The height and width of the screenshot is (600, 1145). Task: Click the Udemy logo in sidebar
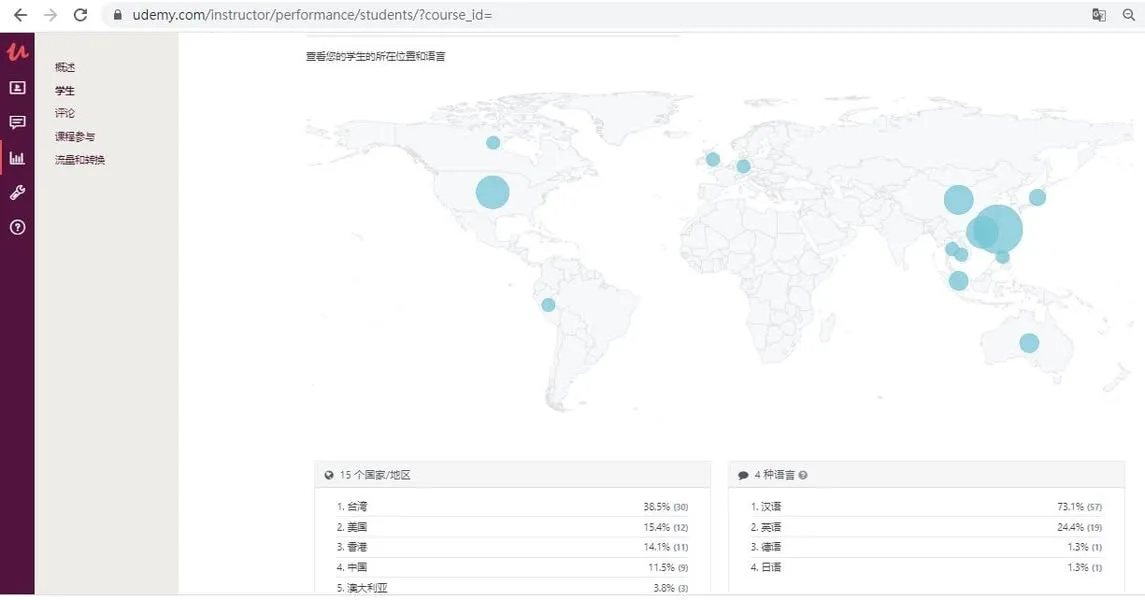[x=17, y=53]
